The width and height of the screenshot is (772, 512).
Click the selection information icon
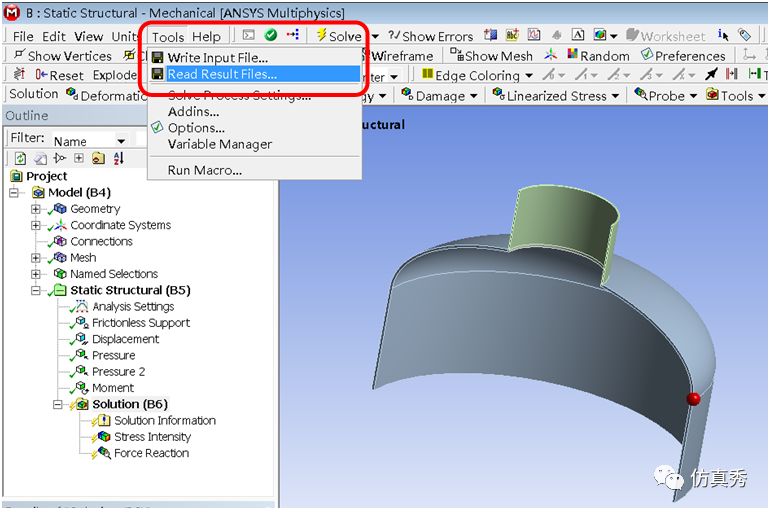coord(723,34)
